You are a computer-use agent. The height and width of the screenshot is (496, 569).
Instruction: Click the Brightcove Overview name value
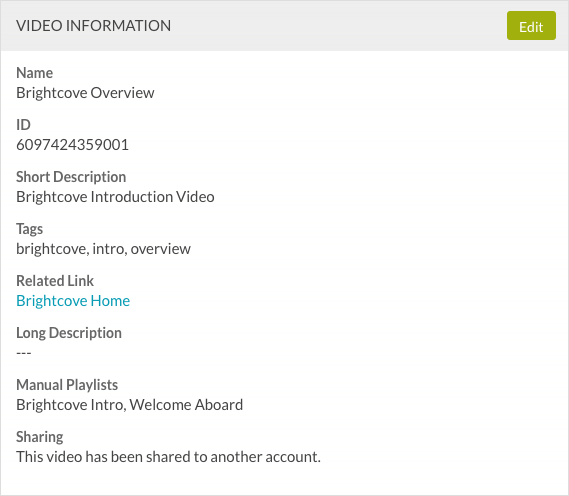pyautogui.click(x=85, y=93)
